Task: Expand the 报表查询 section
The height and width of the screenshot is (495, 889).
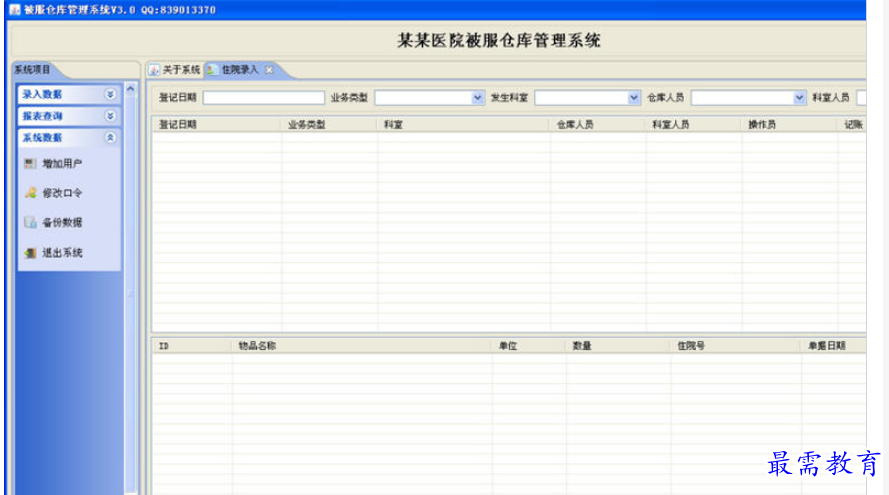Action: [x=110, y=116]
